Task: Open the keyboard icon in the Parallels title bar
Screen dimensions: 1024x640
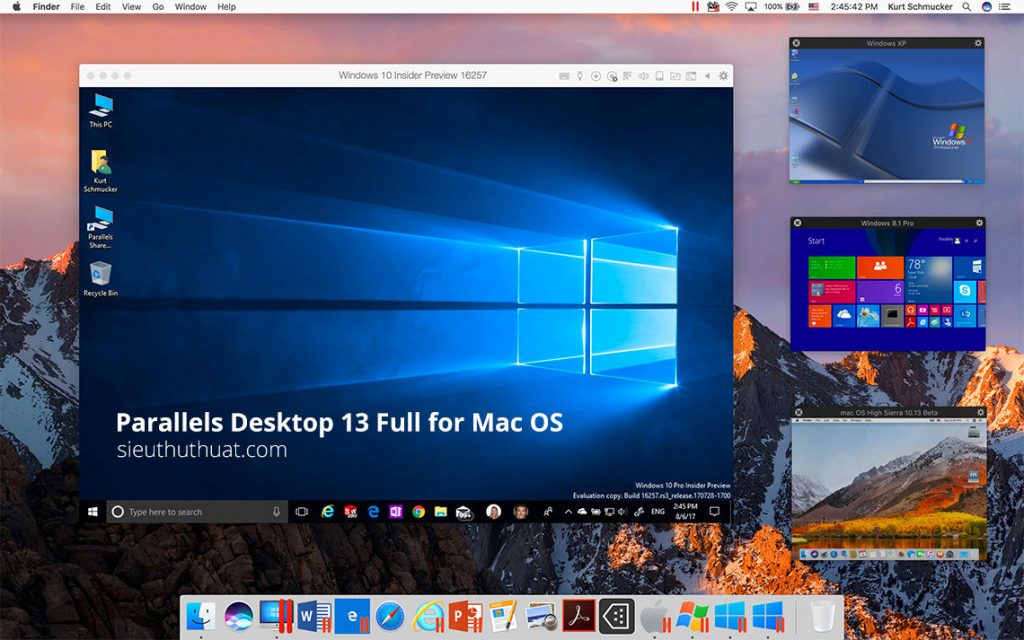Action: [x=564, y=76]
